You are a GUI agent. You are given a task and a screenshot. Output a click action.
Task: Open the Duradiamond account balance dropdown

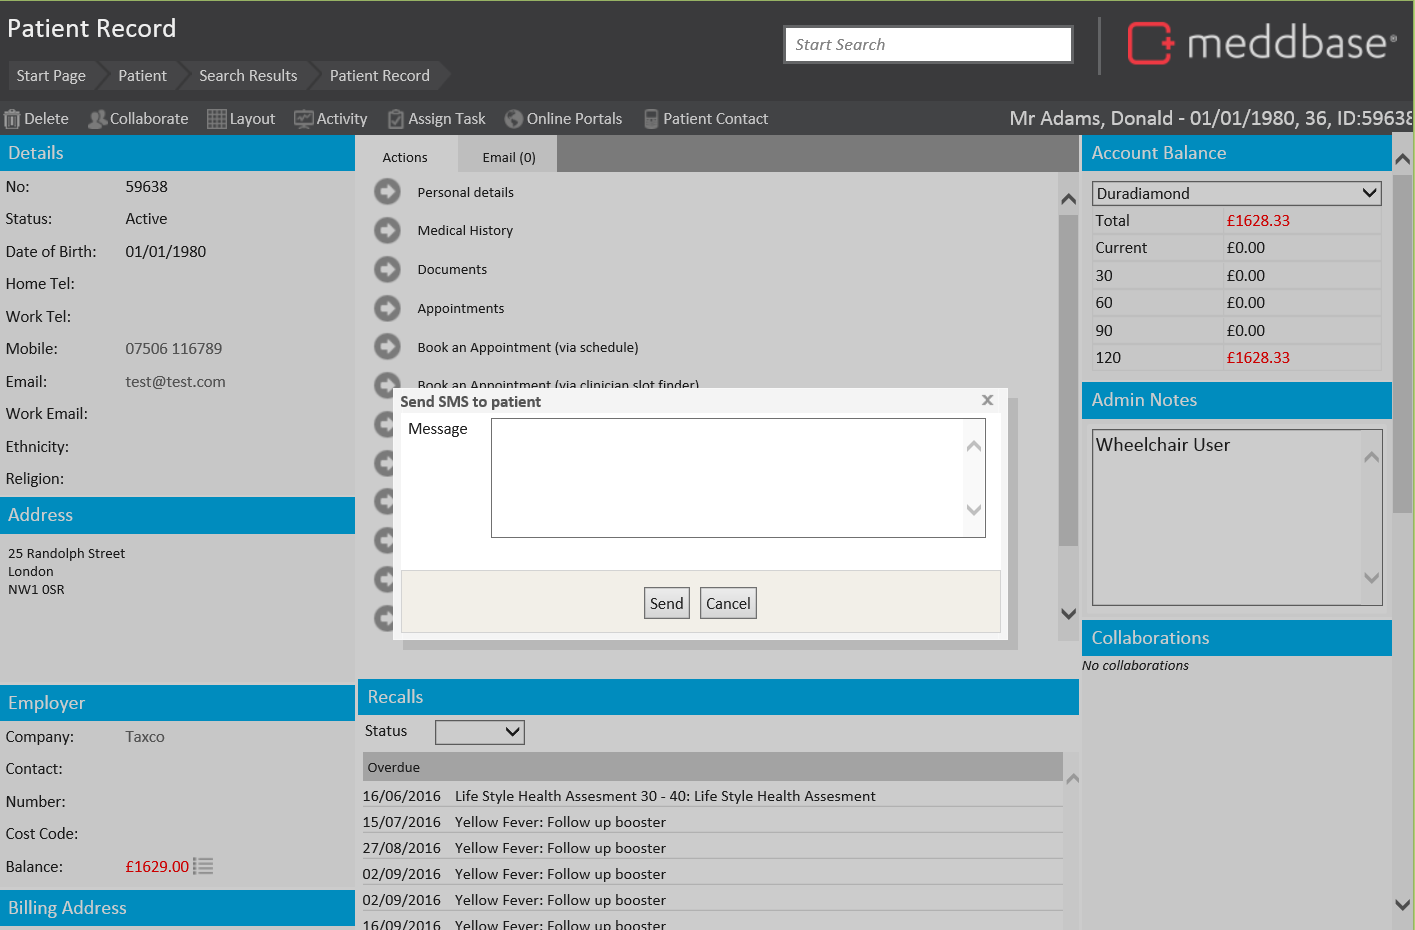click(x=1236, y=192)
